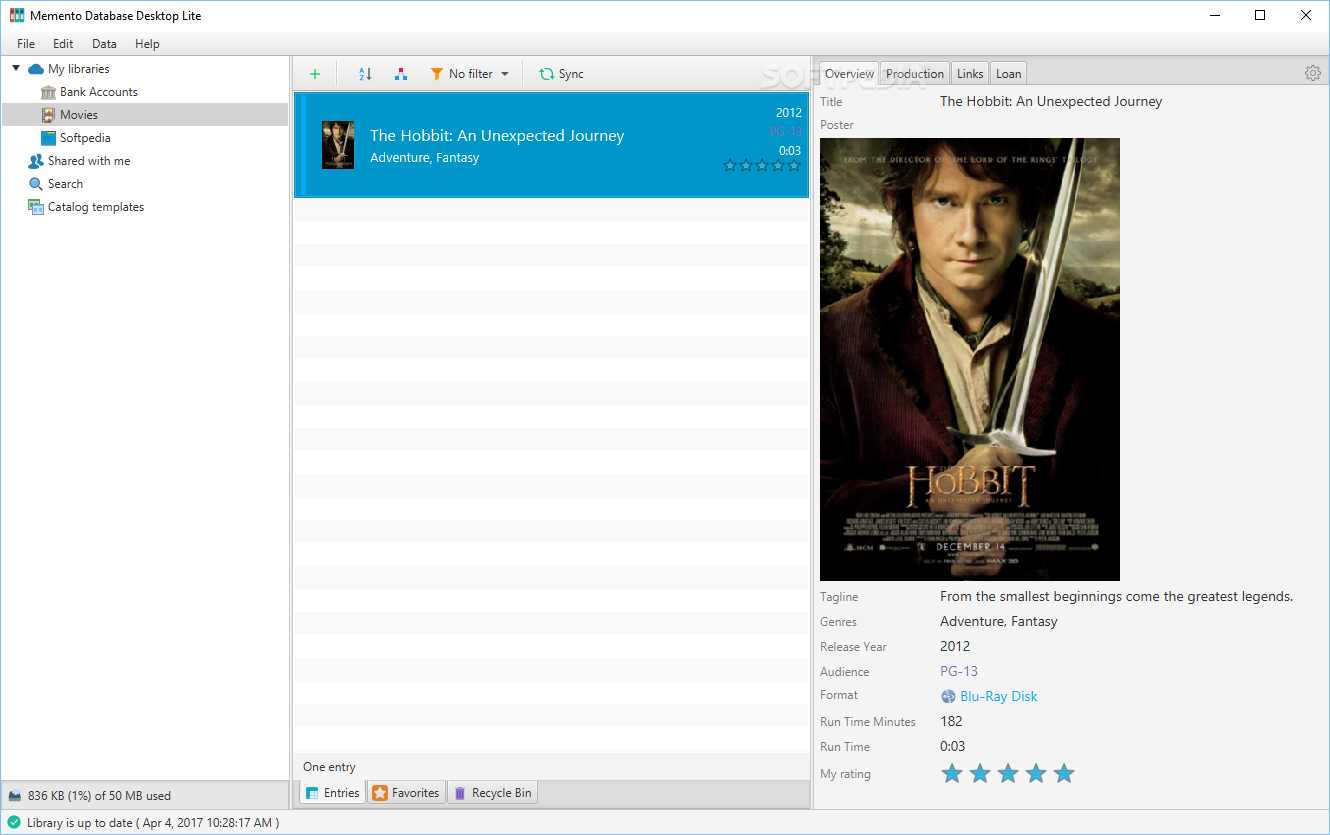The image size is (1330, 835).
Task: Click the Release Year value 2012 in details
Action: click(955, 647)
